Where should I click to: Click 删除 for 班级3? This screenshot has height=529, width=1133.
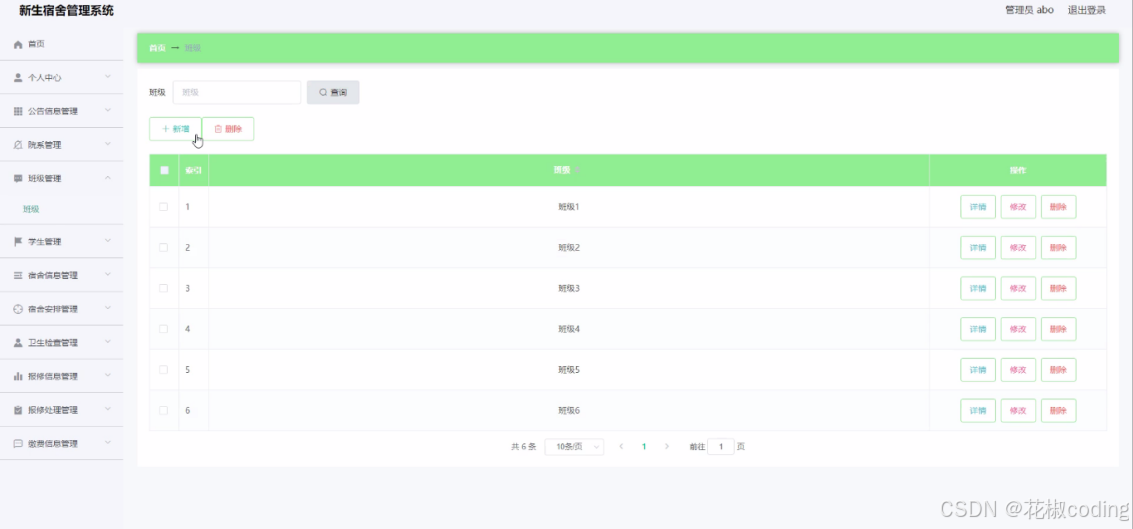pyautogui.click(x=1059, y=288)
